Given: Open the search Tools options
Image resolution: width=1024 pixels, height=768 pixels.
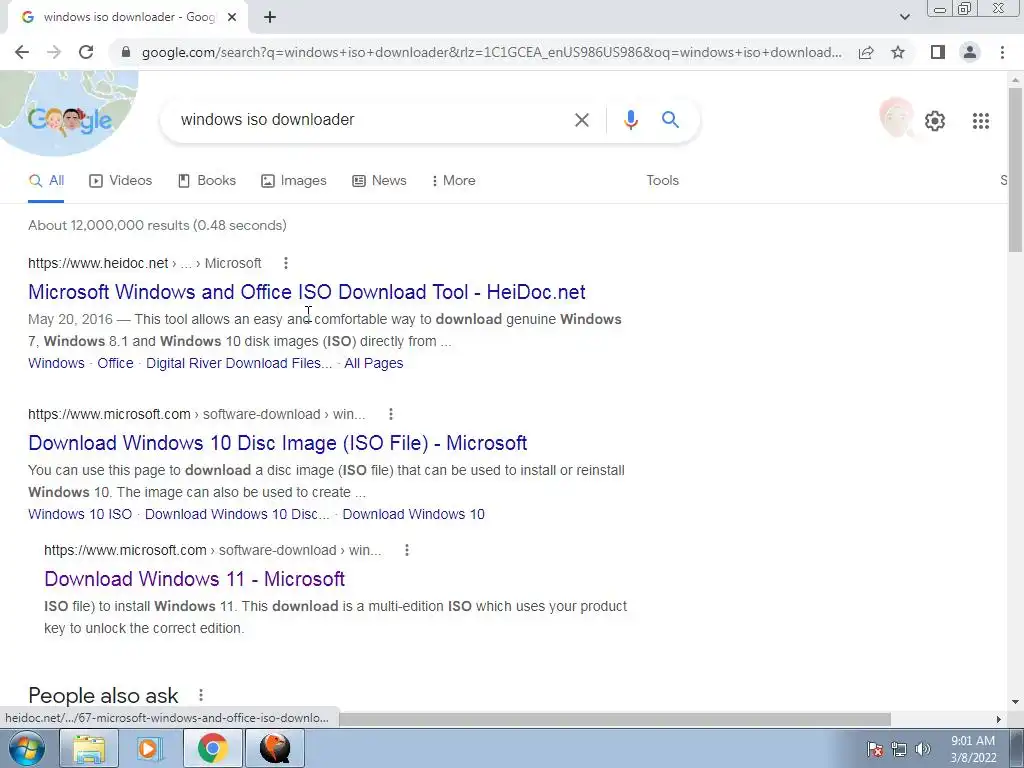Looking at the screenshot, I should click(662, 181).
